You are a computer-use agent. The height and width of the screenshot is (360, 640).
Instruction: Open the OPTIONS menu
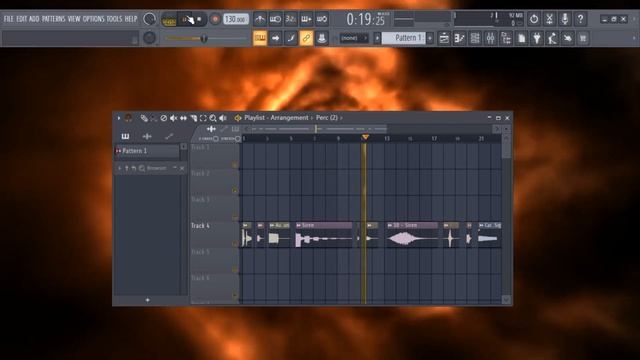tap(94, 19)
